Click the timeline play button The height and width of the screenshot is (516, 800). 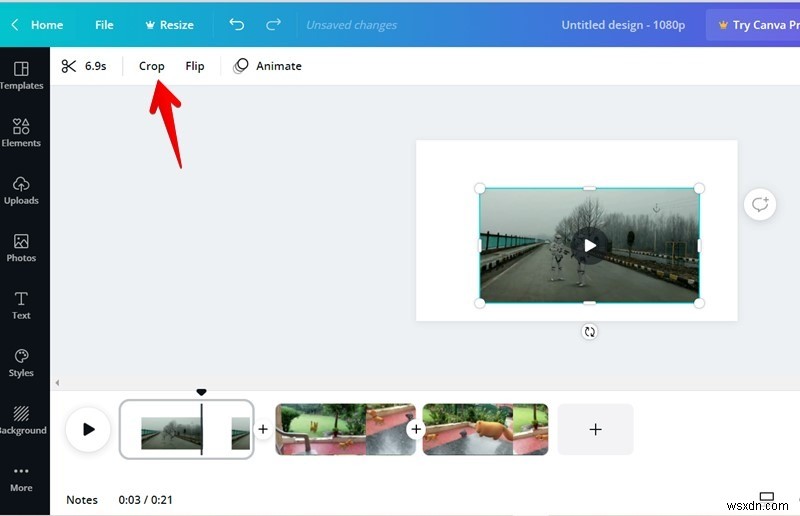[x=88, y=429]
